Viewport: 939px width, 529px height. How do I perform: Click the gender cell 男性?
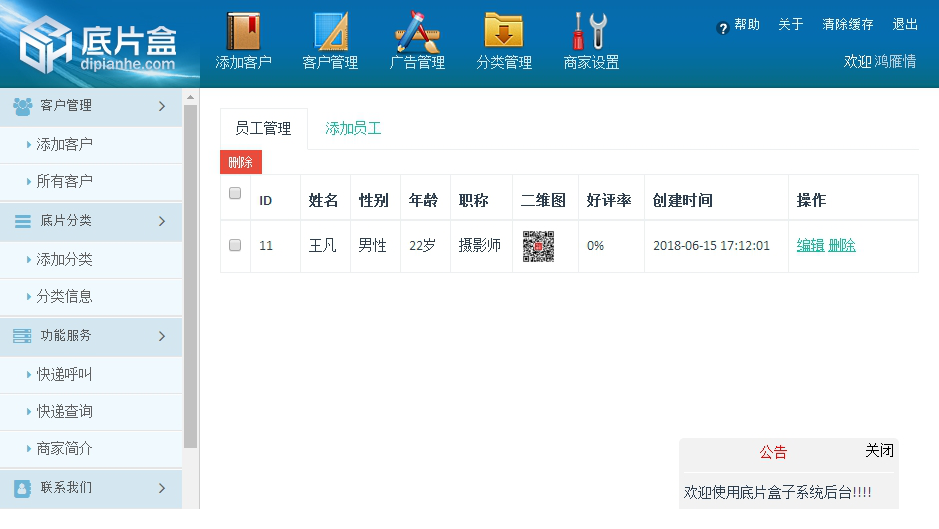point(372,245)
